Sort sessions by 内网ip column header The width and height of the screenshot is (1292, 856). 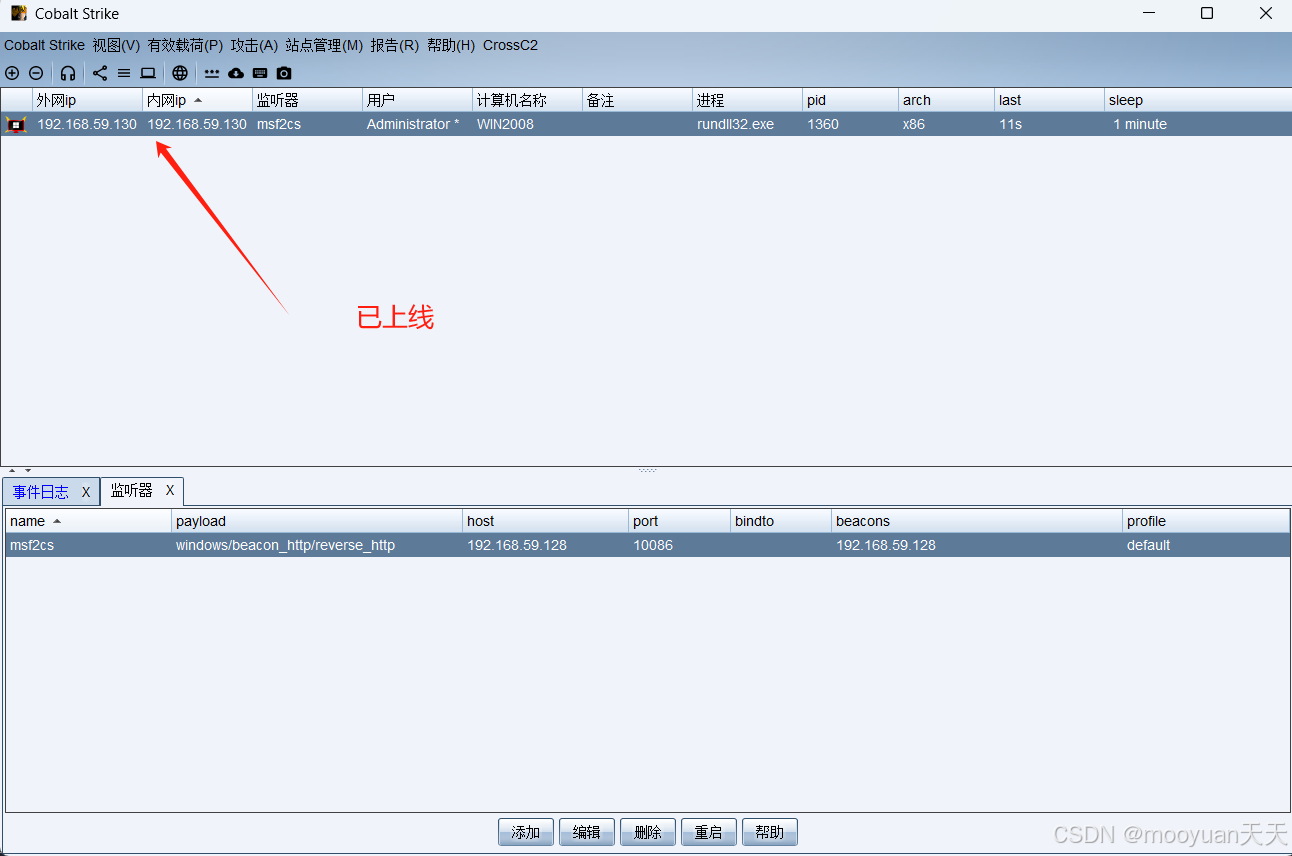tap(198, 100)
